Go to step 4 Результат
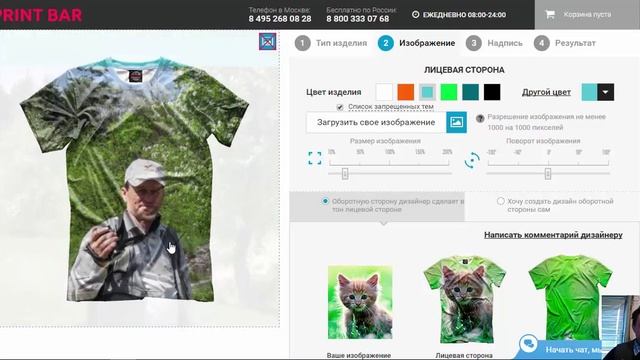Viewport: 640px width, 360px height. pos(565,43)
